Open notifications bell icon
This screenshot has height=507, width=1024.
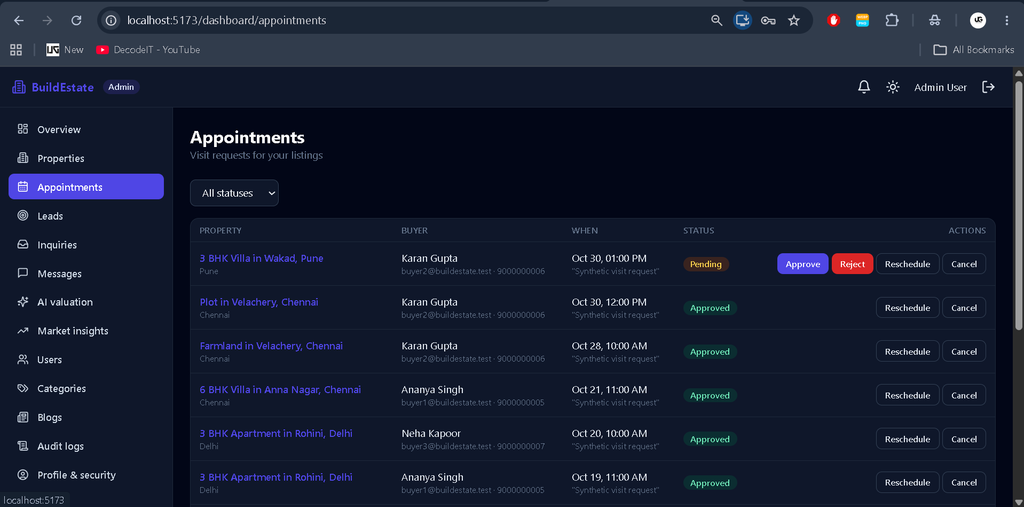[864, 87]
